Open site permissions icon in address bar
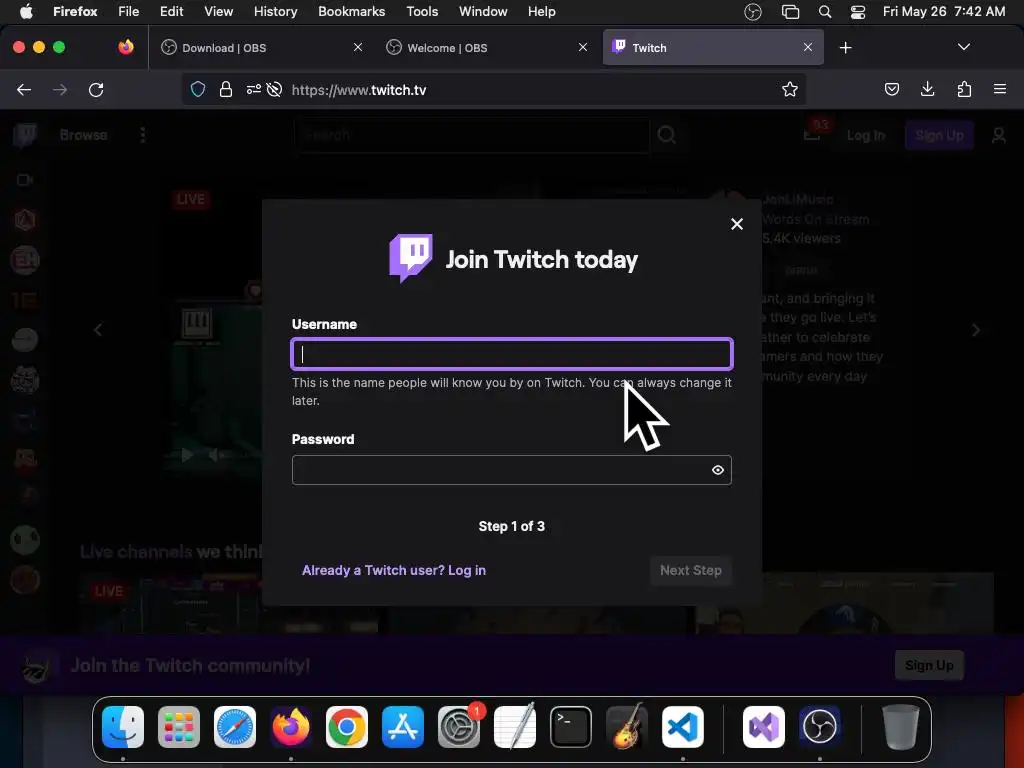This screenshot has width=1024, height=768. 253,89
